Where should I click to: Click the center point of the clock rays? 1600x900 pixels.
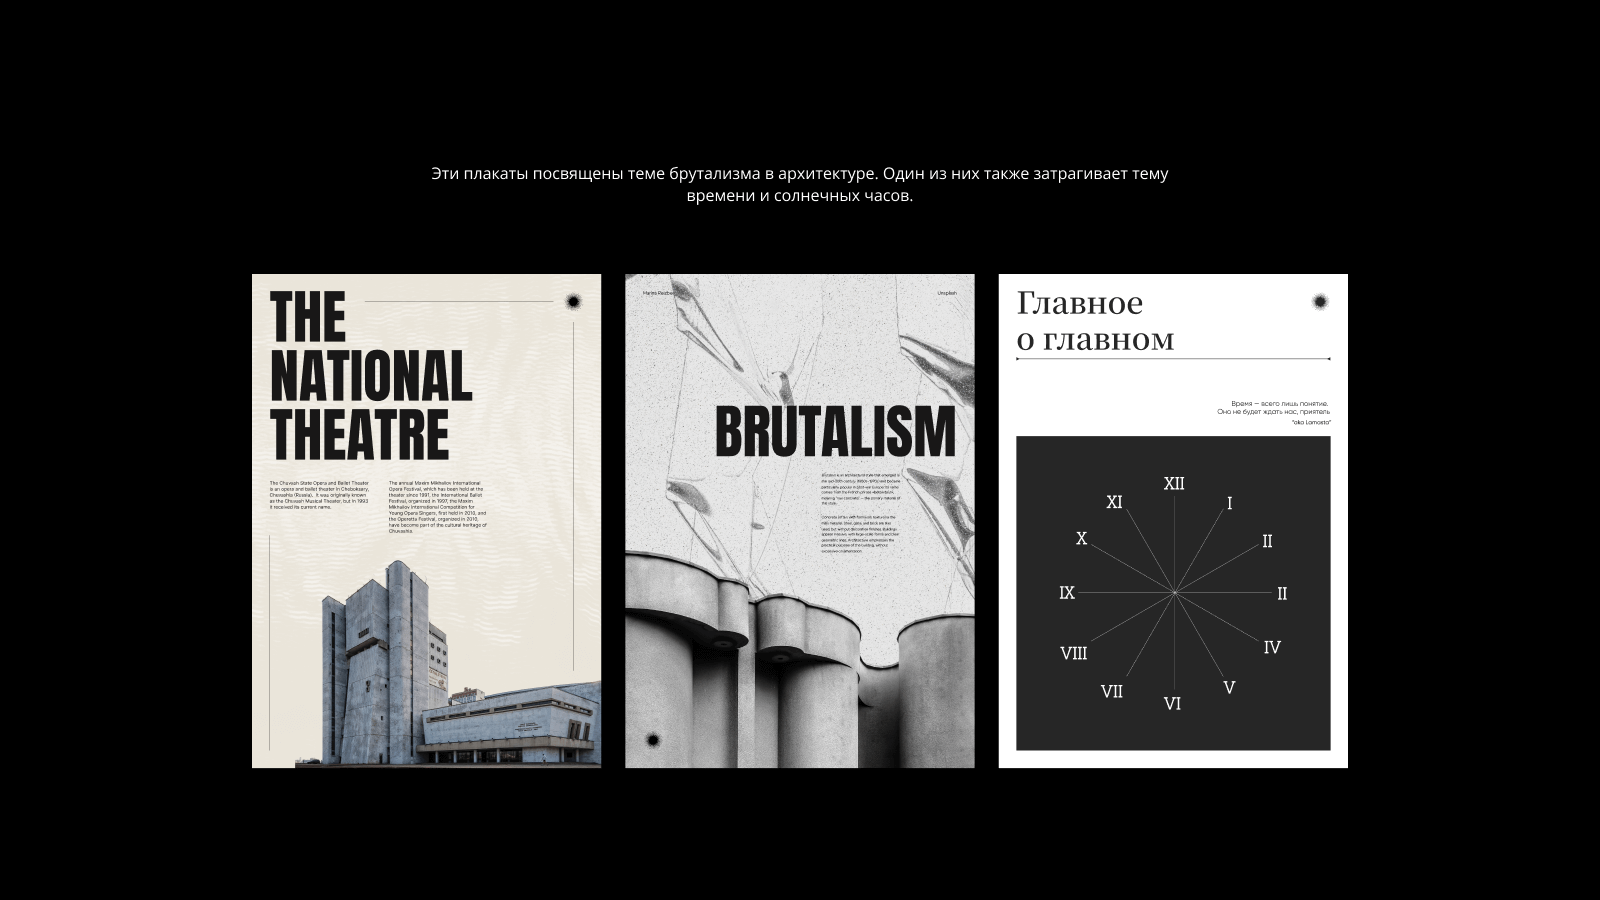point(1174,593)
